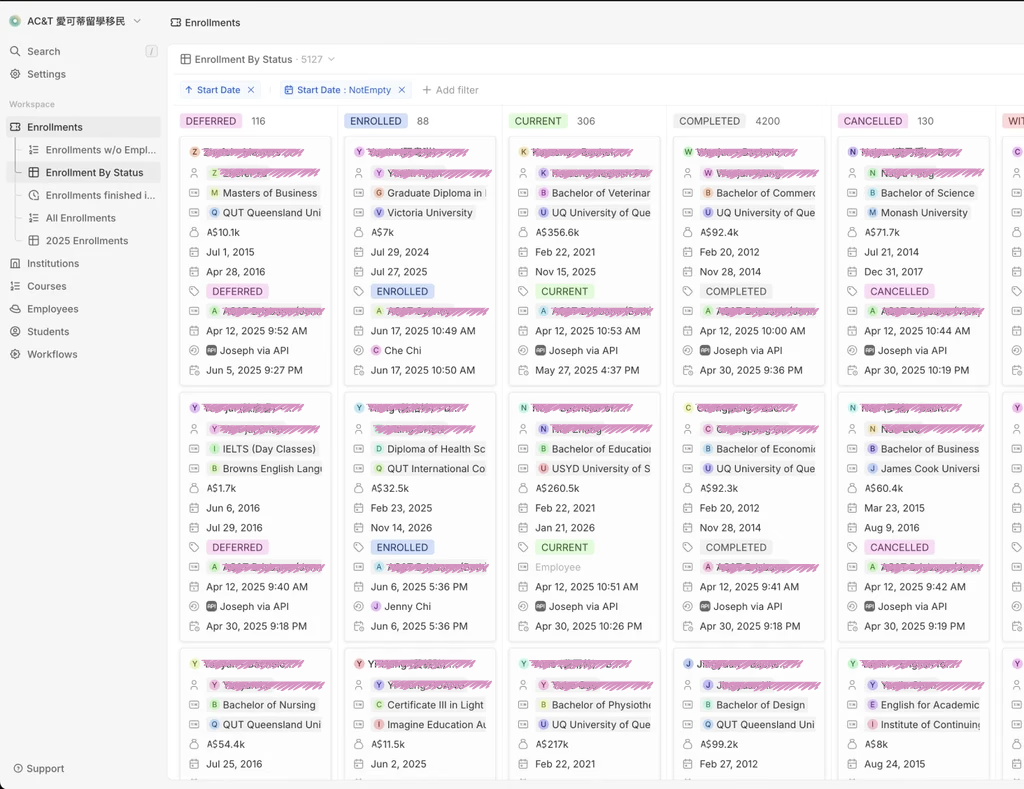The image size is (1024, 789).
Task: Click the COMPLETED column header tag
Action: tap(710, 121)
